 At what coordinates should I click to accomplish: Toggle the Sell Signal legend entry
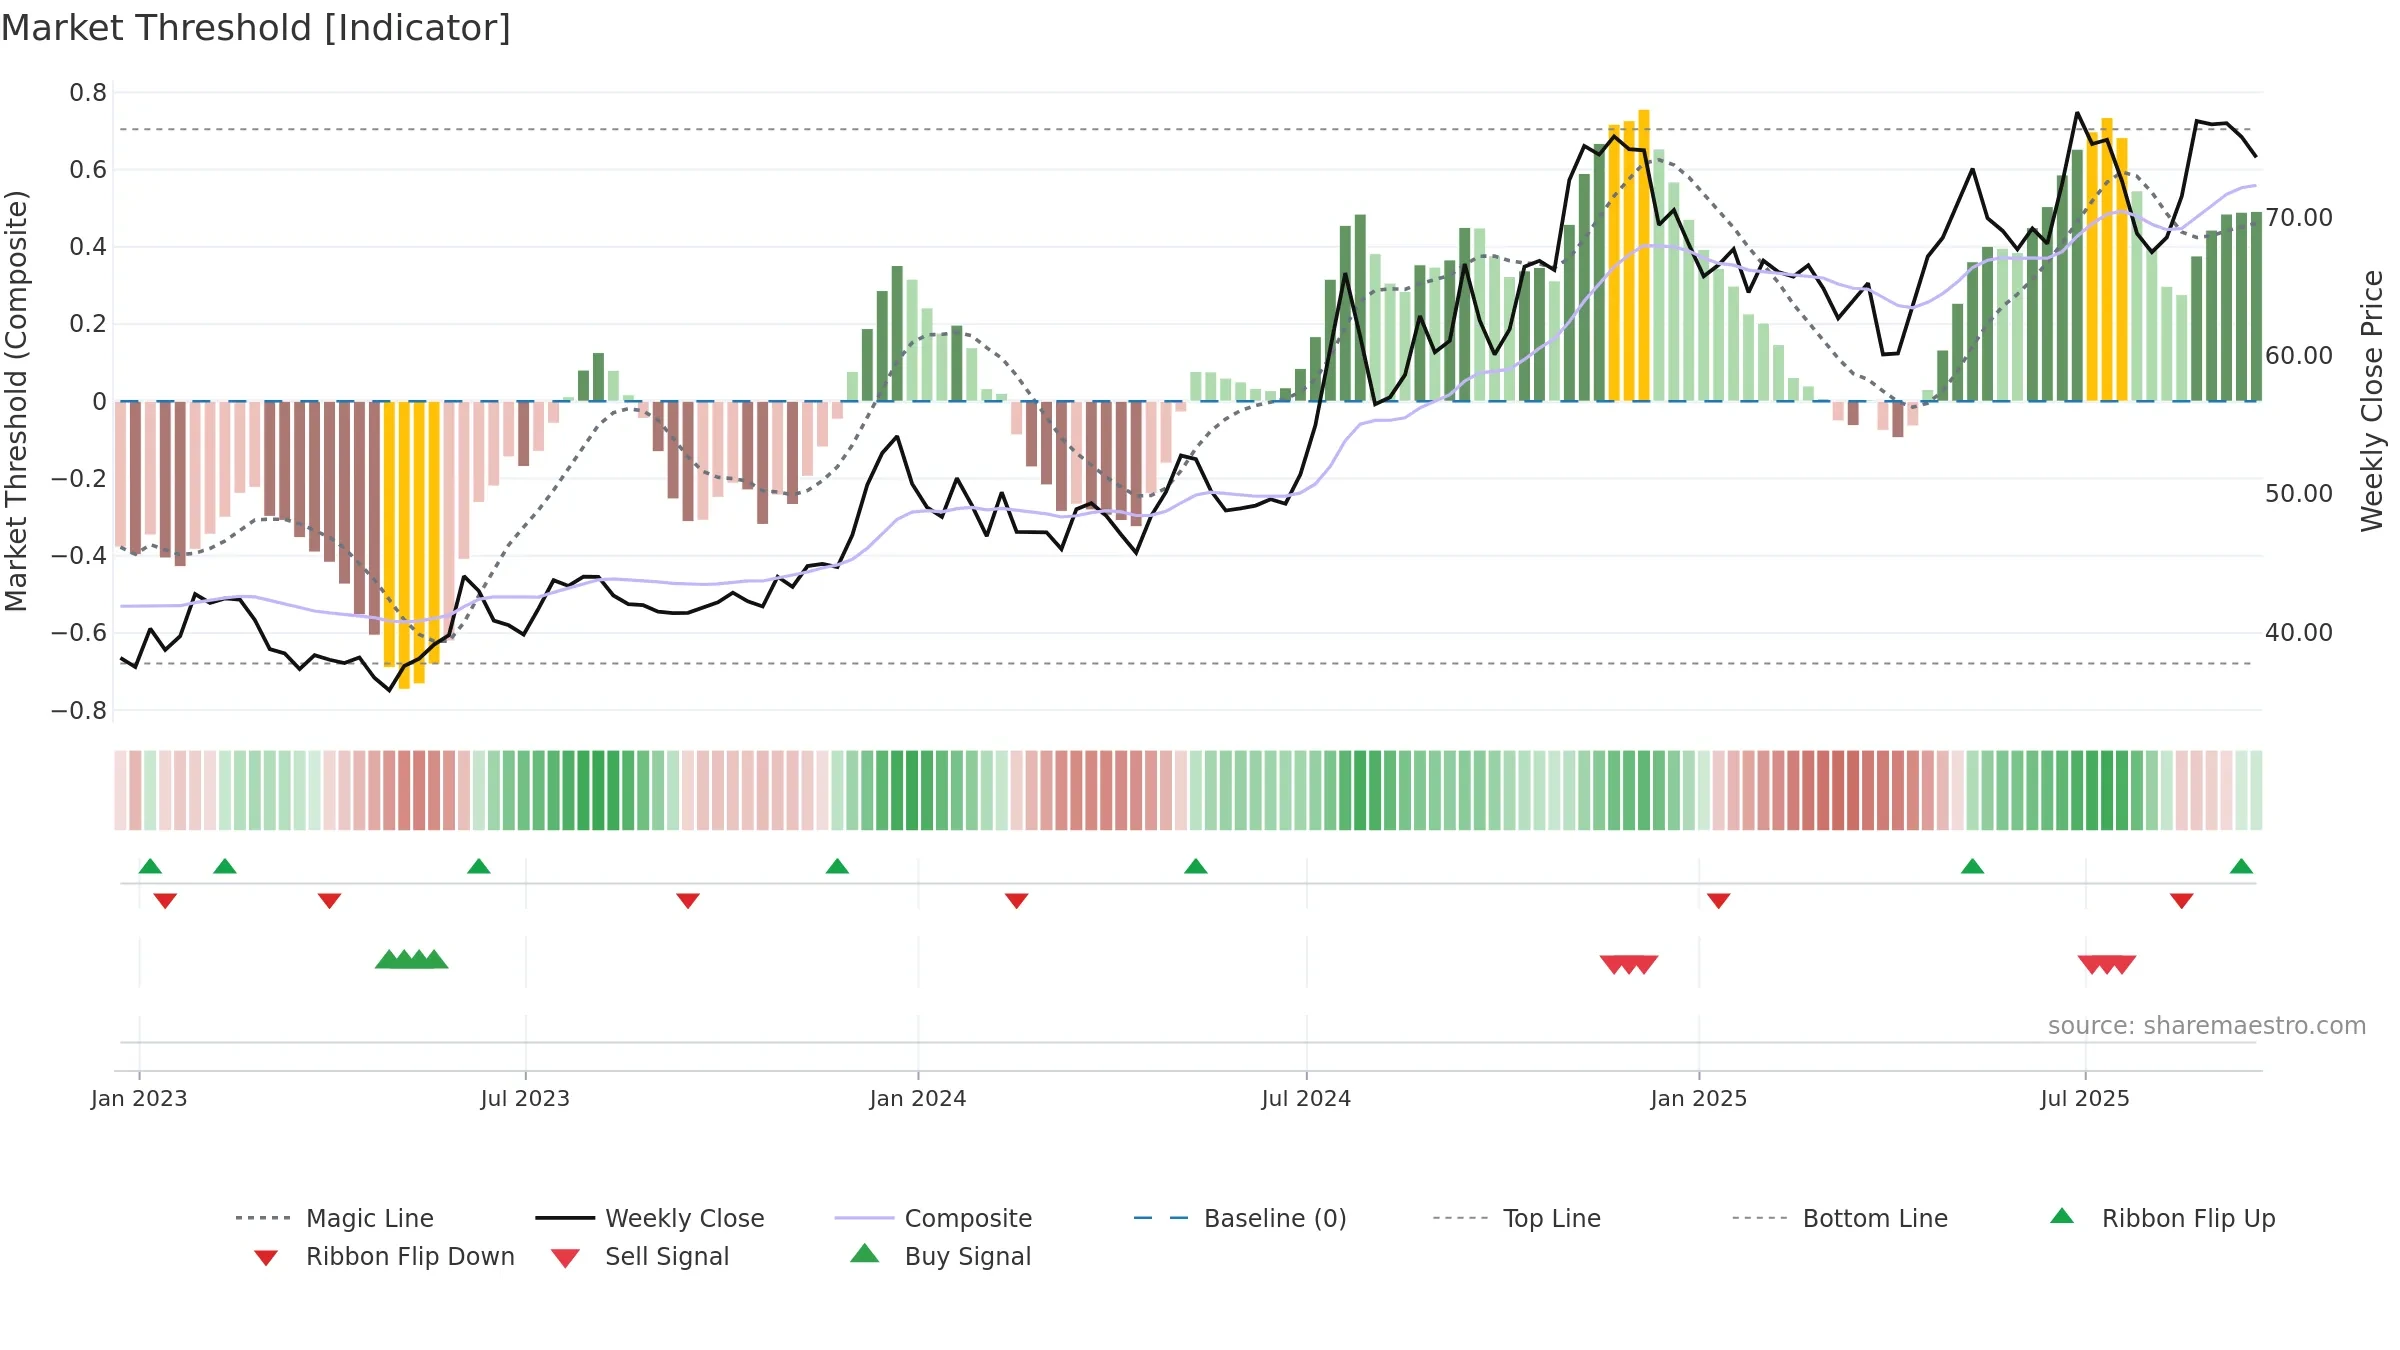(640, 1256)
